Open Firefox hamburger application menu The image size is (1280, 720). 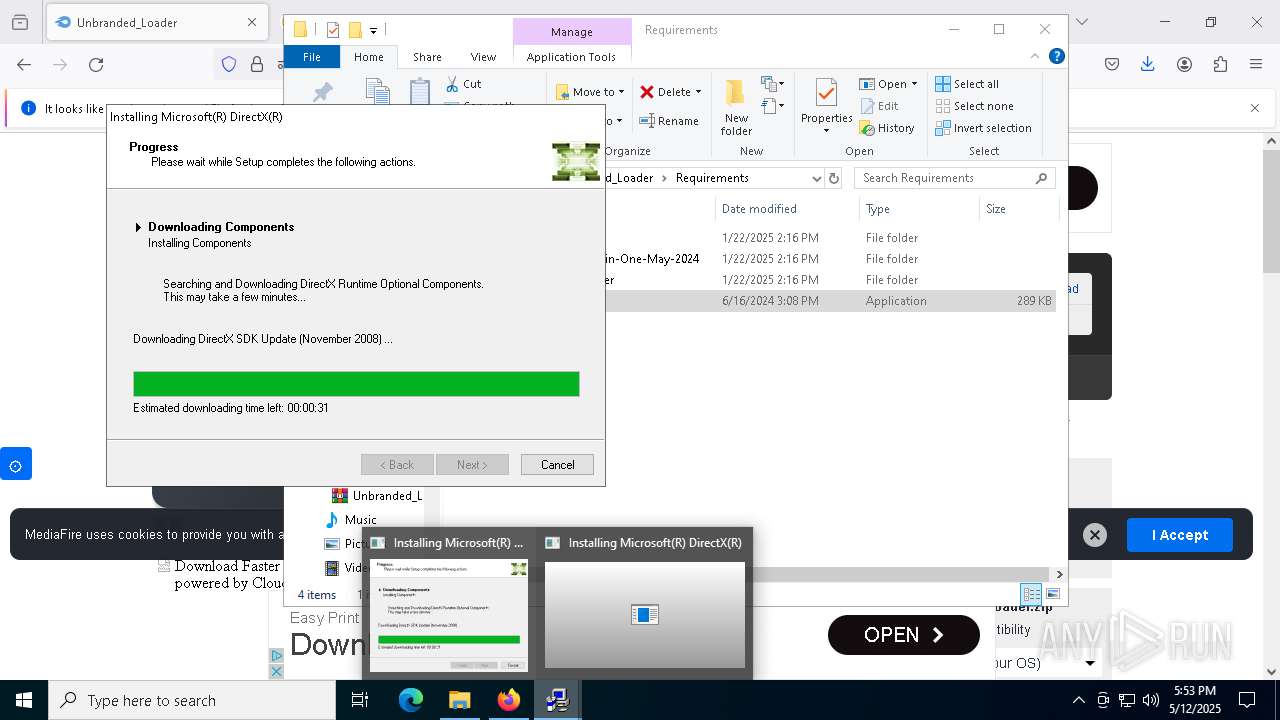[1256, 65]
